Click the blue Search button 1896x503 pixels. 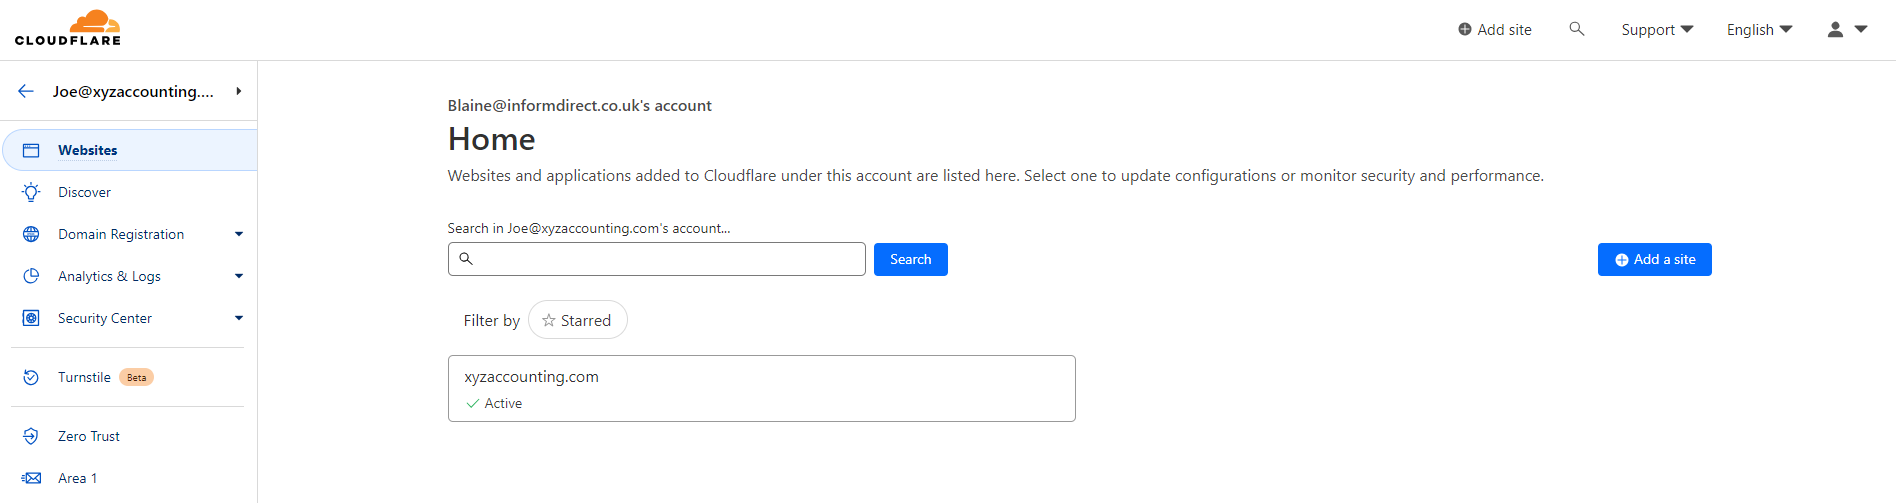pos(911,259)
